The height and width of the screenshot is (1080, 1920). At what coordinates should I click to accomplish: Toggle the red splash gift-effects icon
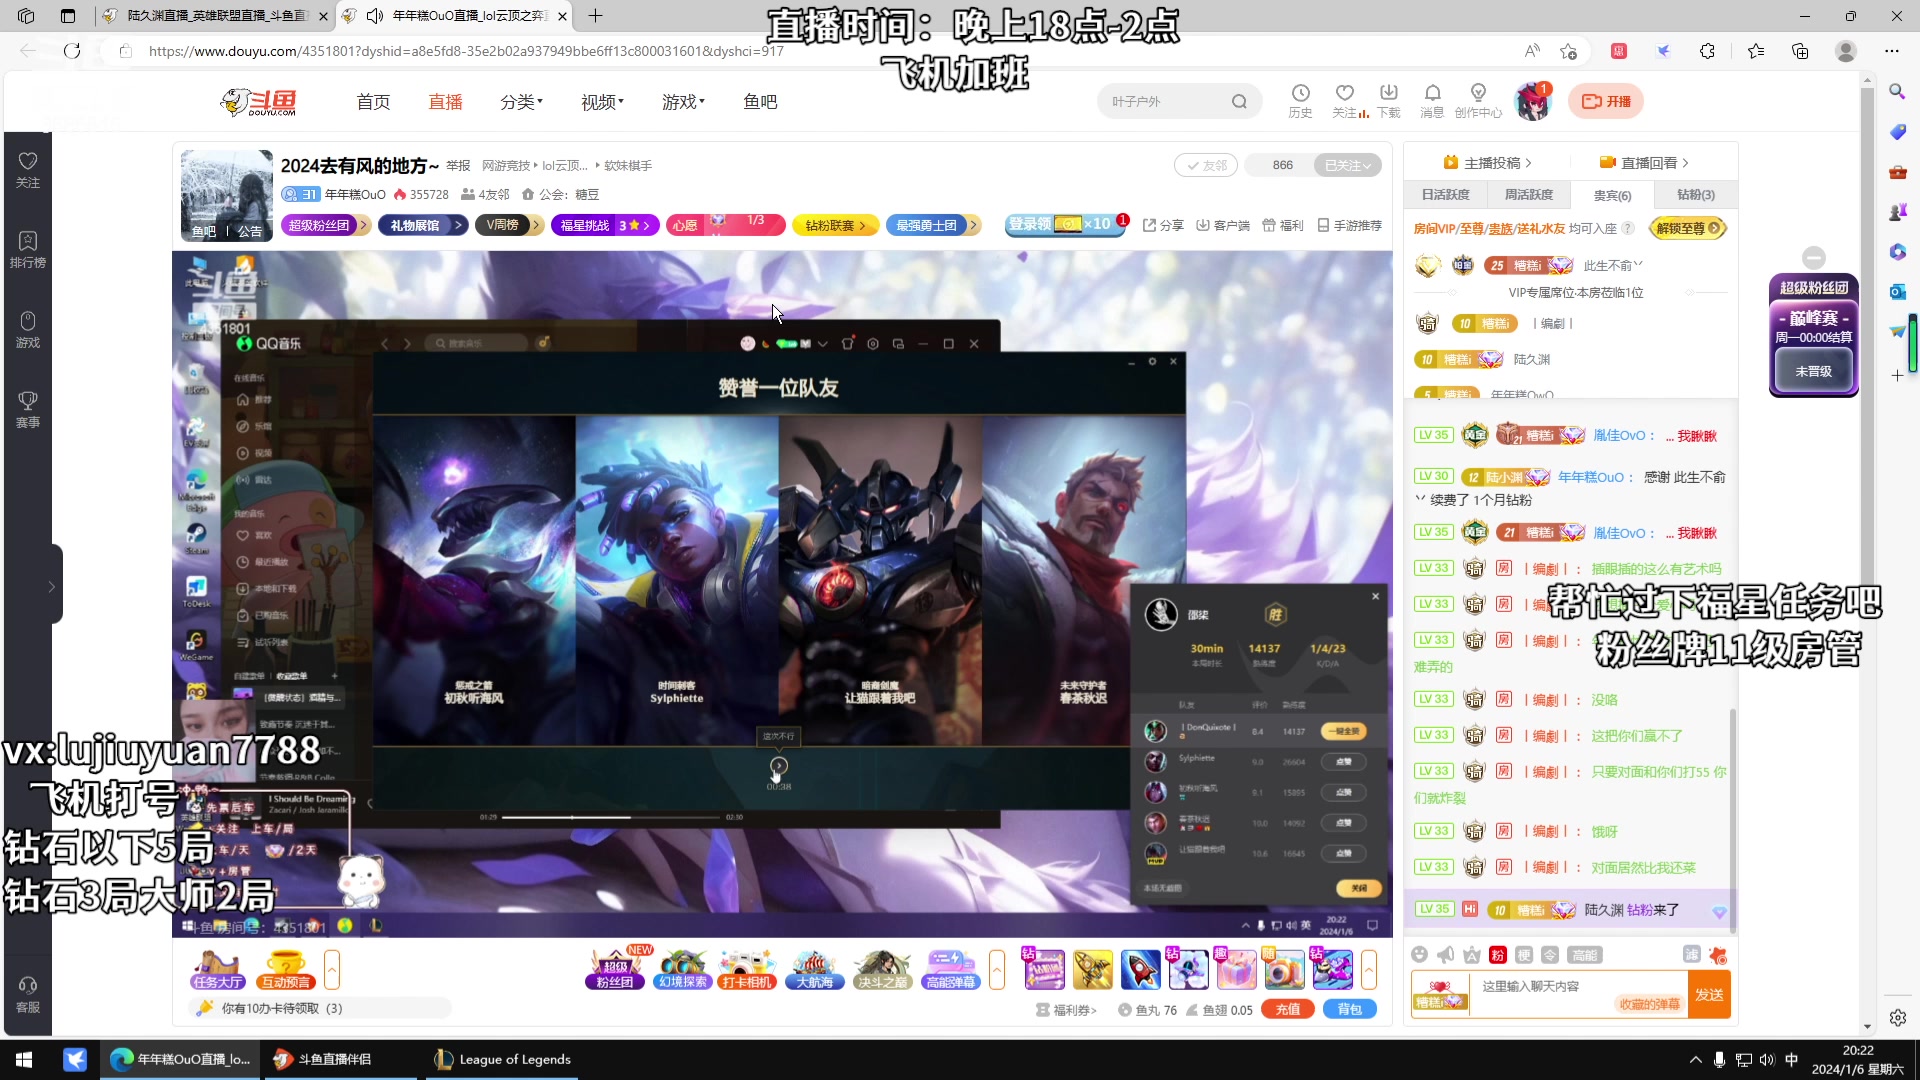1718,955
